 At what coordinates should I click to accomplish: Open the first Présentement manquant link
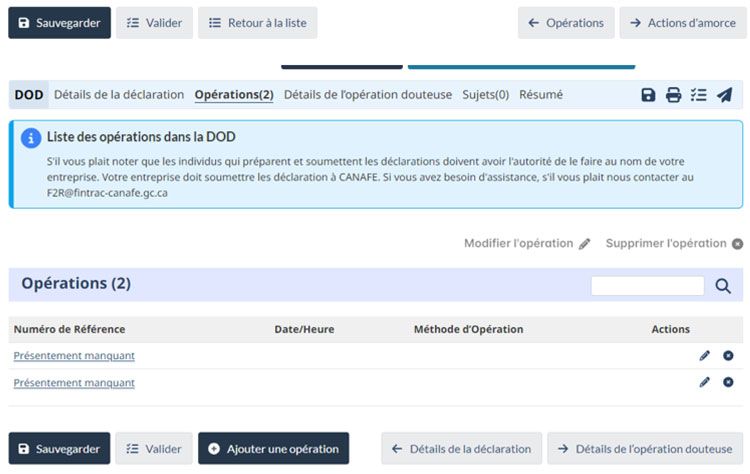74,355
